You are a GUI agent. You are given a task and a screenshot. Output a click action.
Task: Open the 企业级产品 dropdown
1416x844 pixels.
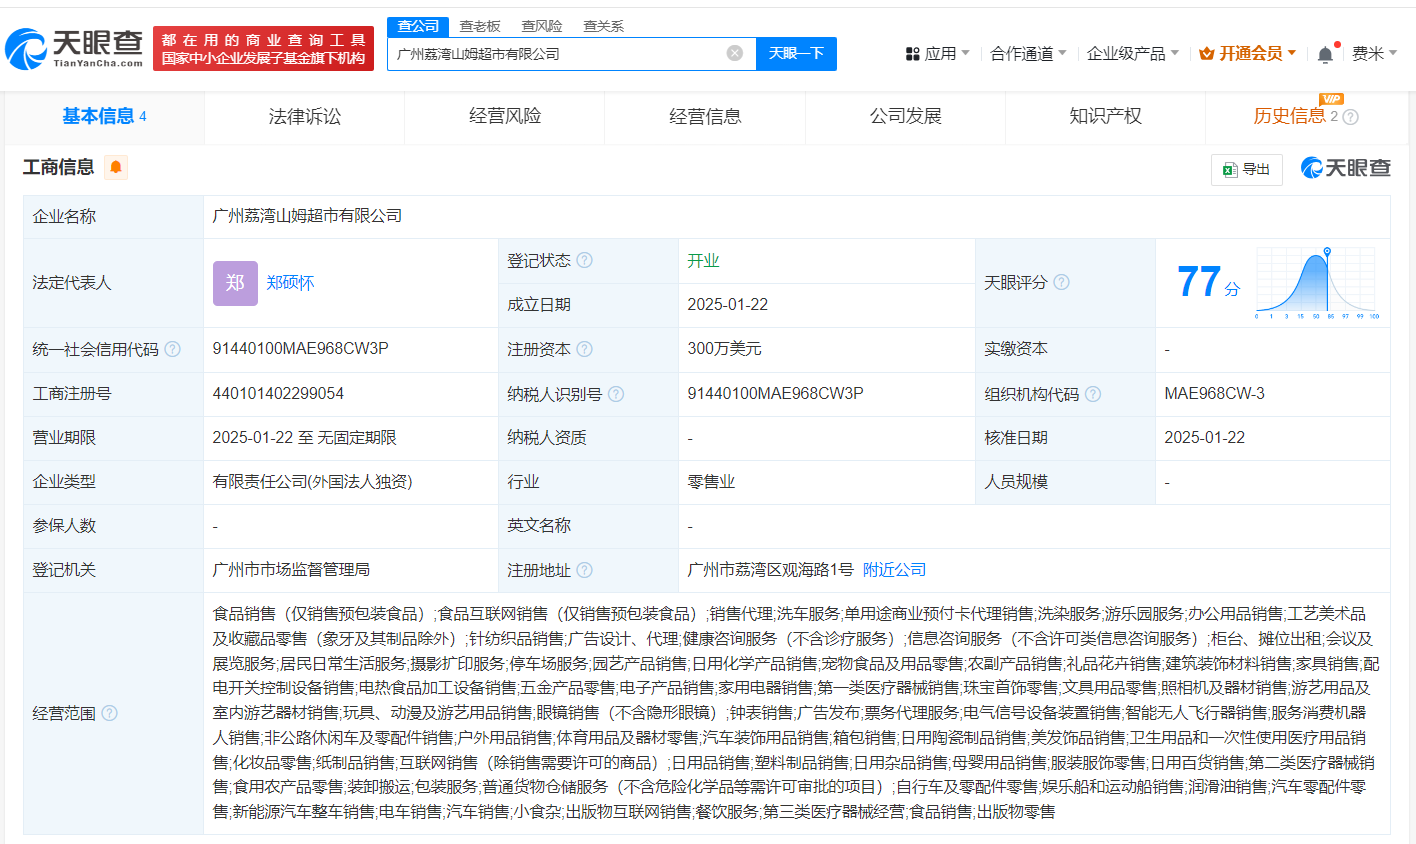[1132, 54]
